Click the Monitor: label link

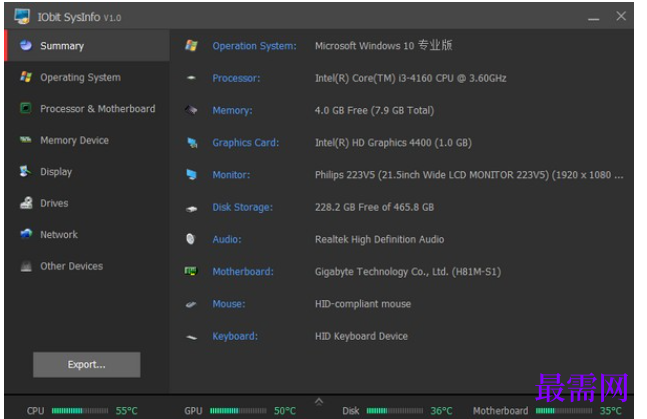(x=231, y=175)
